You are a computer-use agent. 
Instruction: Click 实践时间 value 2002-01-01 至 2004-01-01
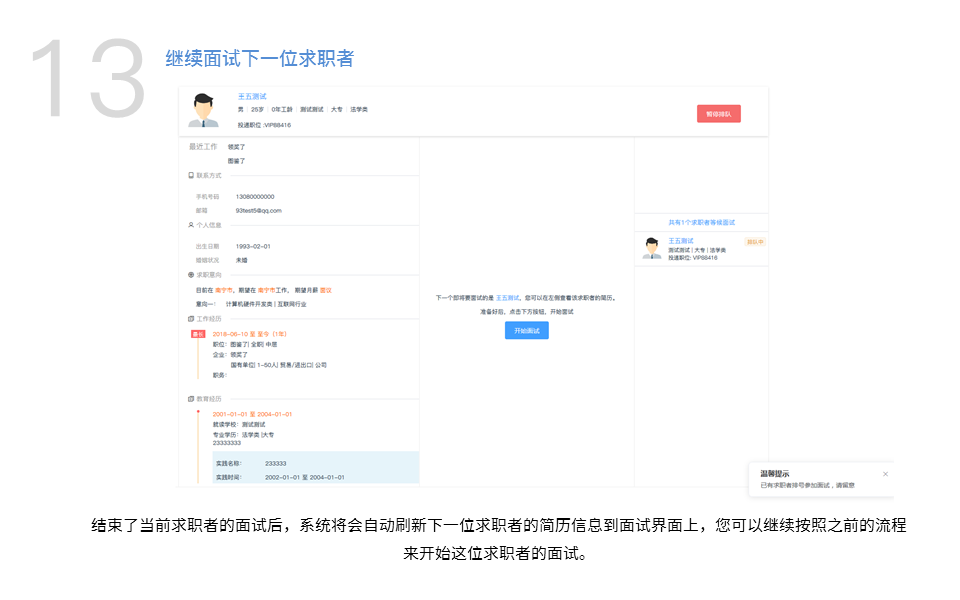305,478
